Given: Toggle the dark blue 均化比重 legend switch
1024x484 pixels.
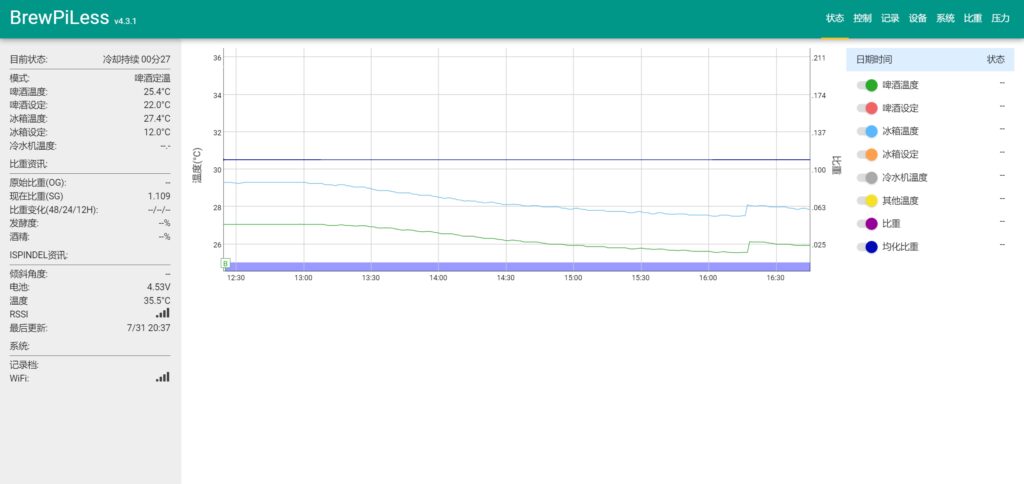Looking at the screenshot, I should coord(867,246).
